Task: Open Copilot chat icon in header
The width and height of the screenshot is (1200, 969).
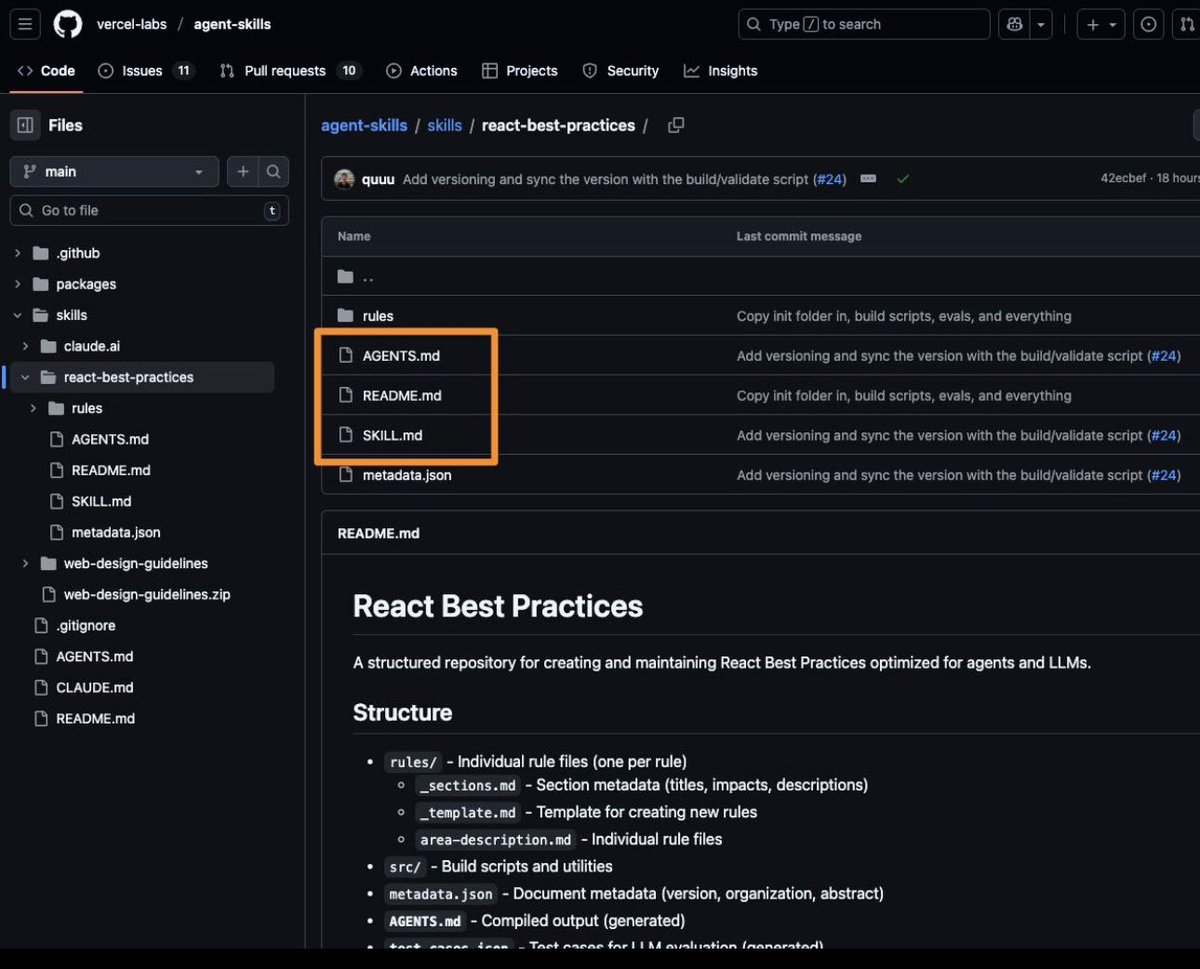Action: pos(1015,24)
